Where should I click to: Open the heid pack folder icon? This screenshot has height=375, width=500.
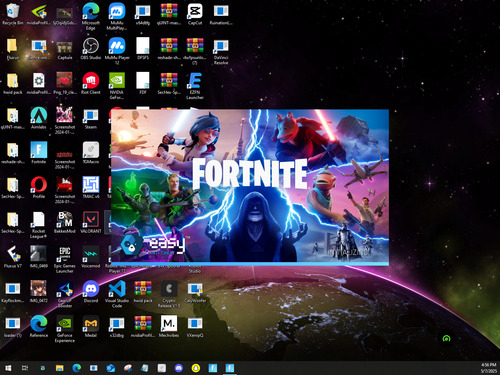point(12,83)
